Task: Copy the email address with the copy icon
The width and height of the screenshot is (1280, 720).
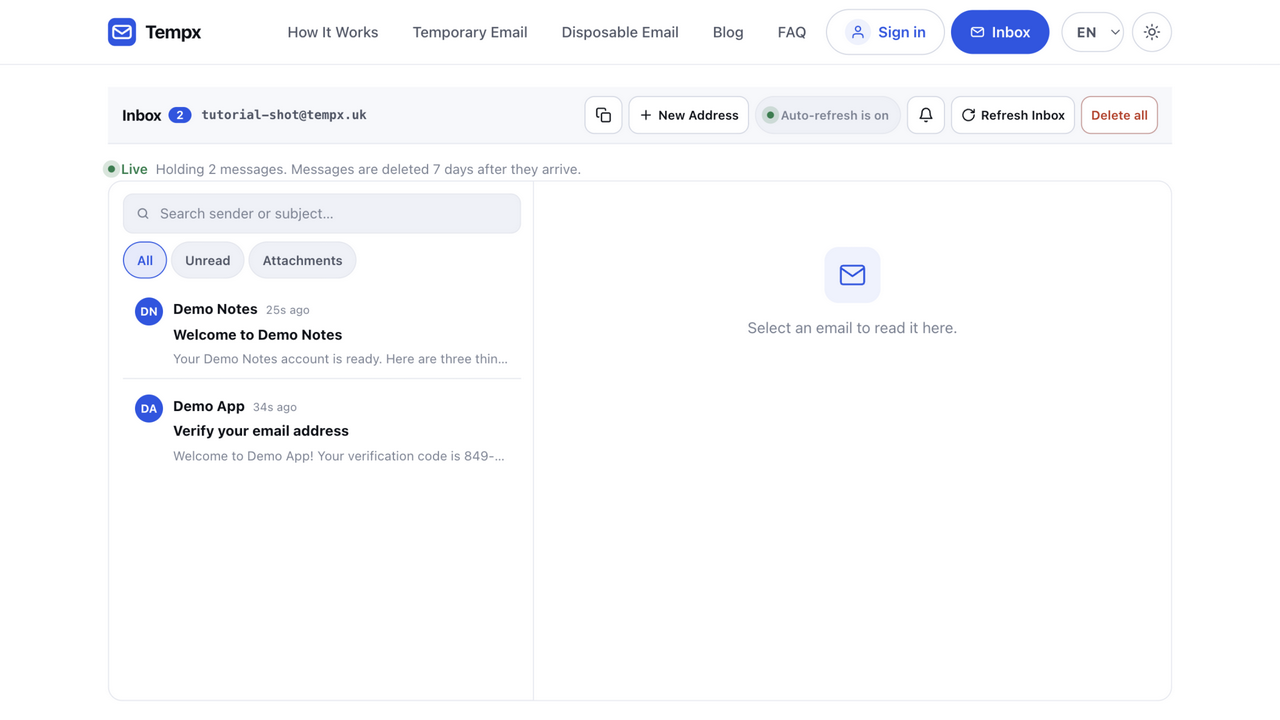Action: pyautogui.click(x=603, y=115)
